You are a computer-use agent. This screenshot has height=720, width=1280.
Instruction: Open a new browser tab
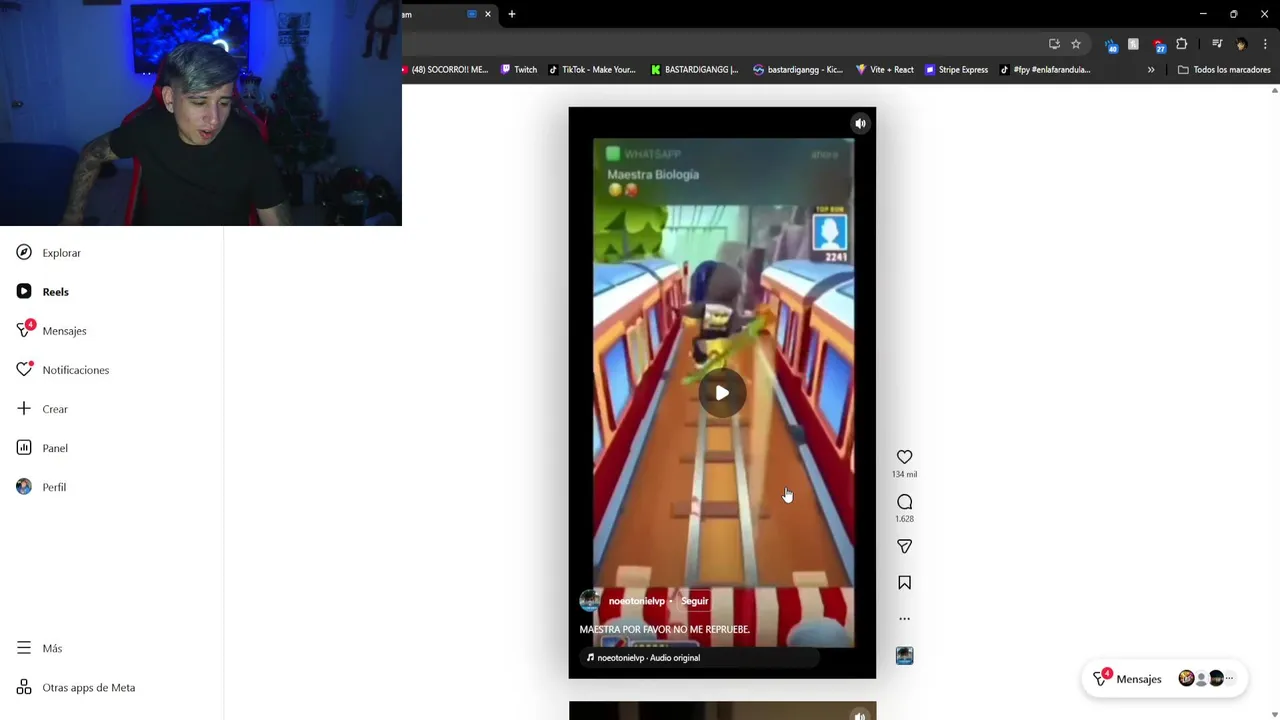click(512, 14)
